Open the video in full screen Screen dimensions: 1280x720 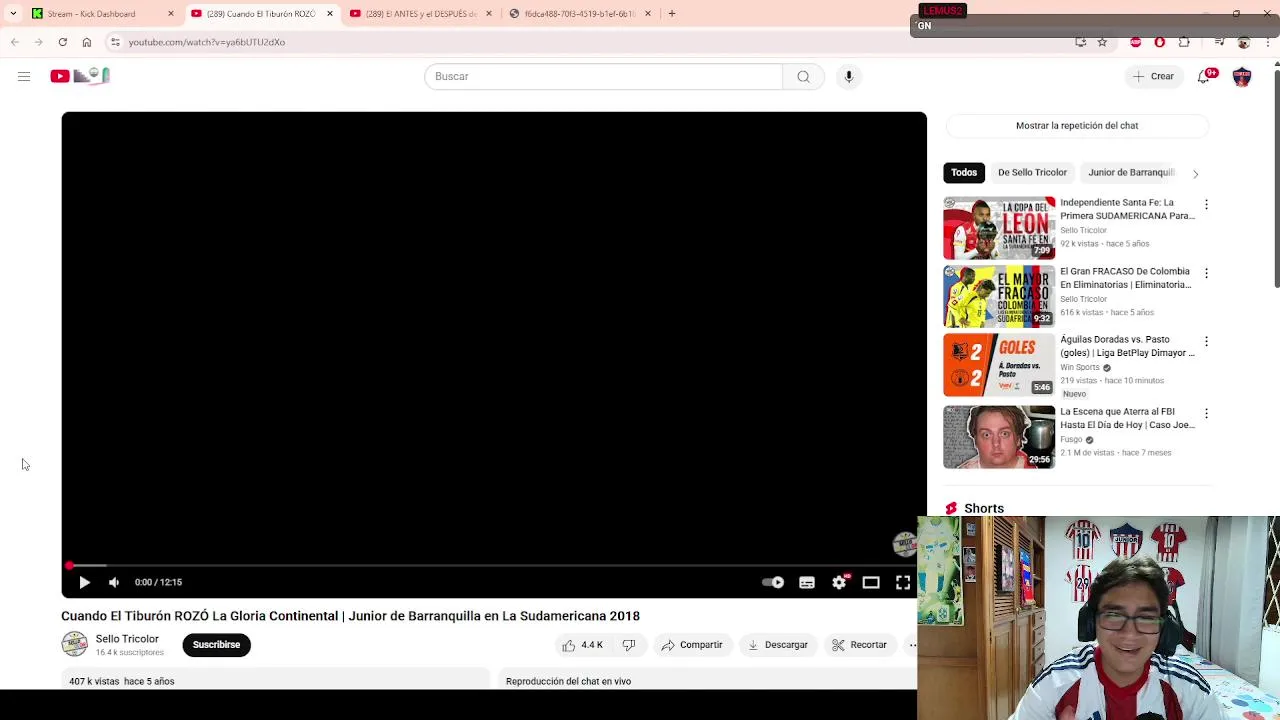[903, 582]
